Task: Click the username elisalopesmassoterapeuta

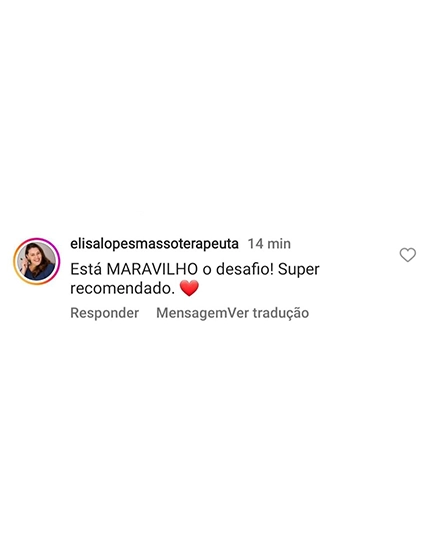Action: click(154, 244)
